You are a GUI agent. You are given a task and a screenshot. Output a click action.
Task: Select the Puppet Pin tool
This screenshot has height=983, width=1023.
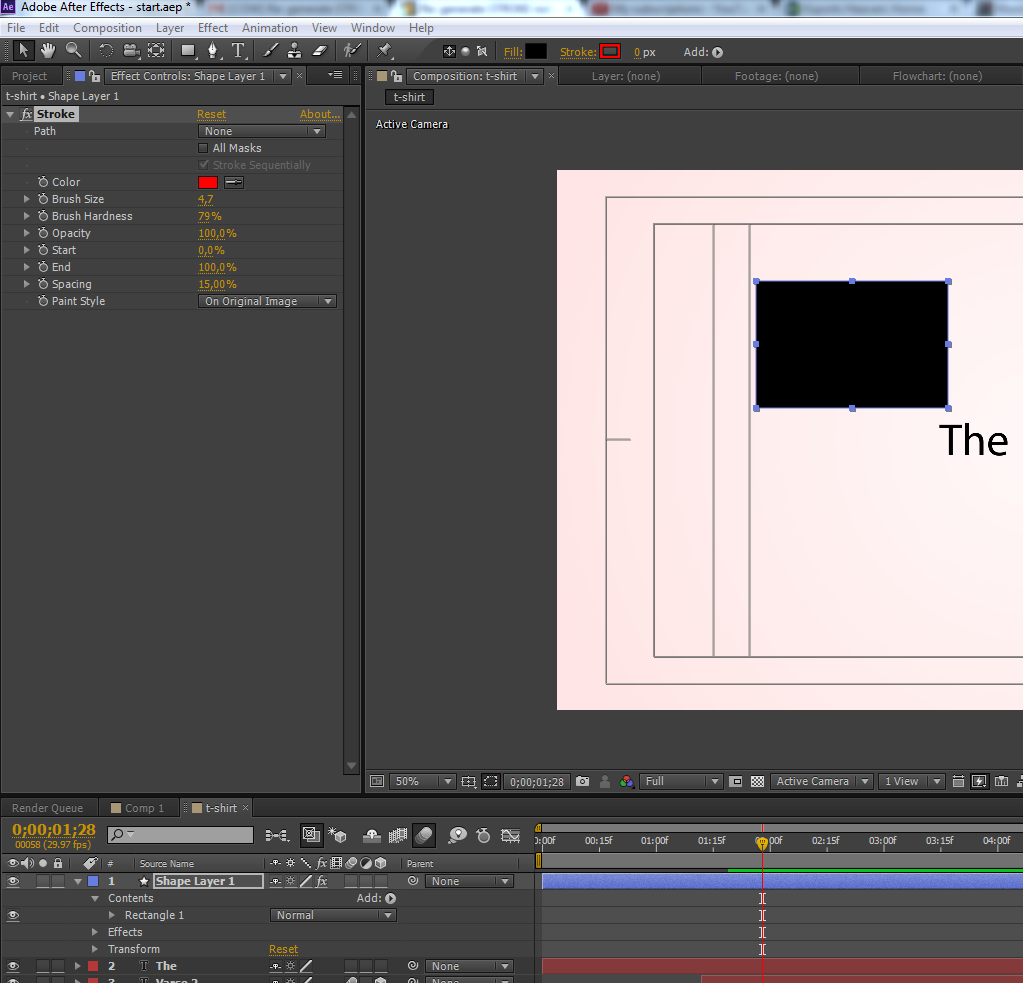pyautogui.click(x=384, y=51)
